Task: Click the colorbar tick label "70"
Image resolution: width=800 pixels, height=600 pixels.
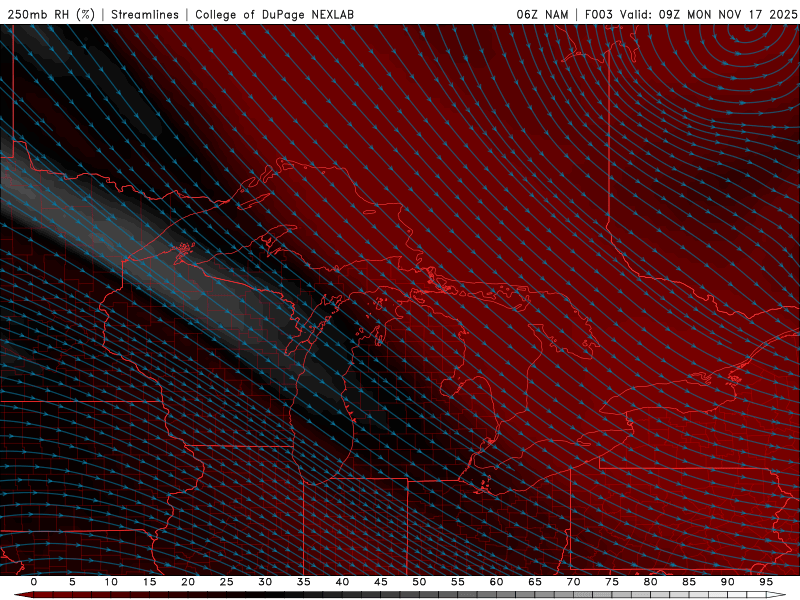Action: point(573,582)
